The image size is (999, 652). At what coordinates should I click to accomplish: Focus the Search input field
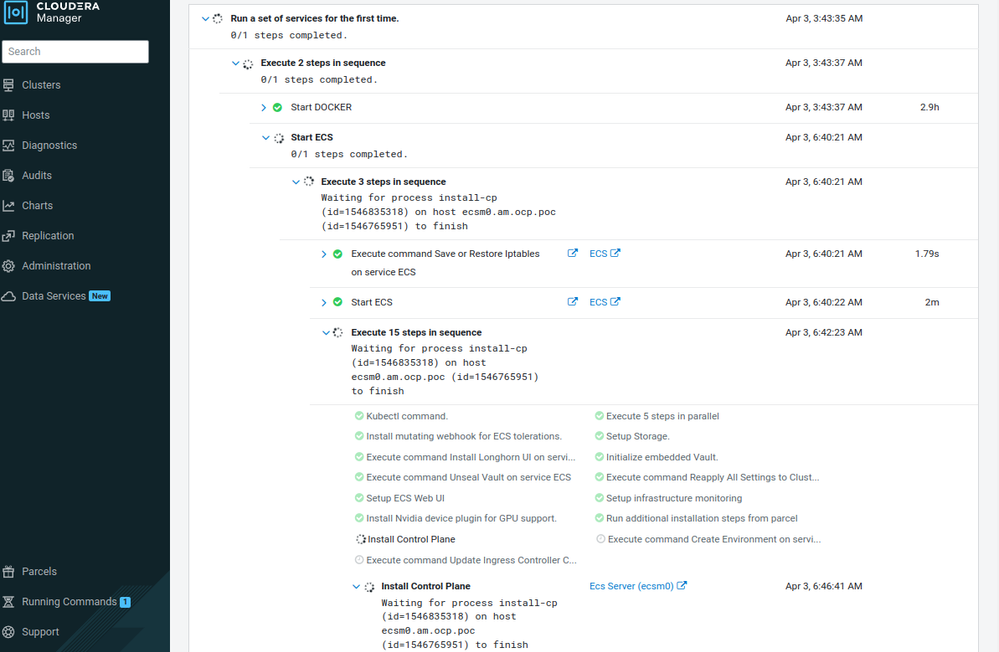tap(75, 52)
